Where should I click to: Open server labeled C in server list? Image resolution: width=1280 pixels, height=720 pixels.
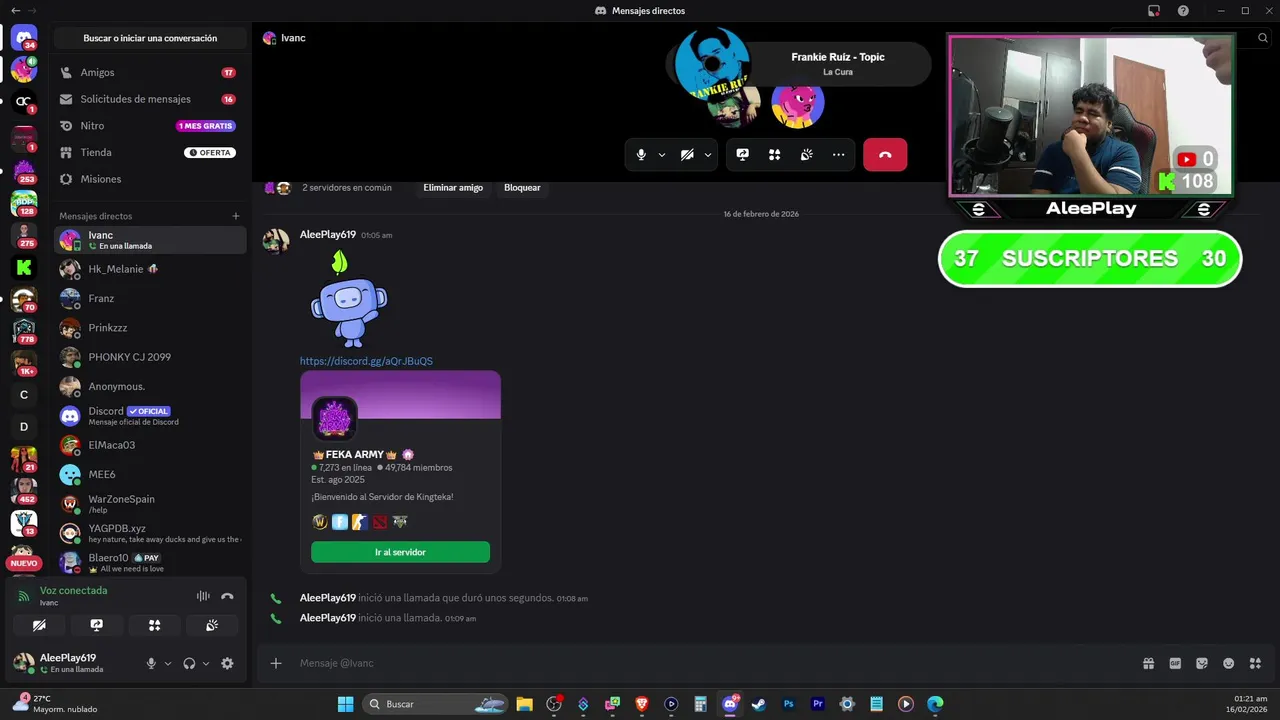(24, 395)
